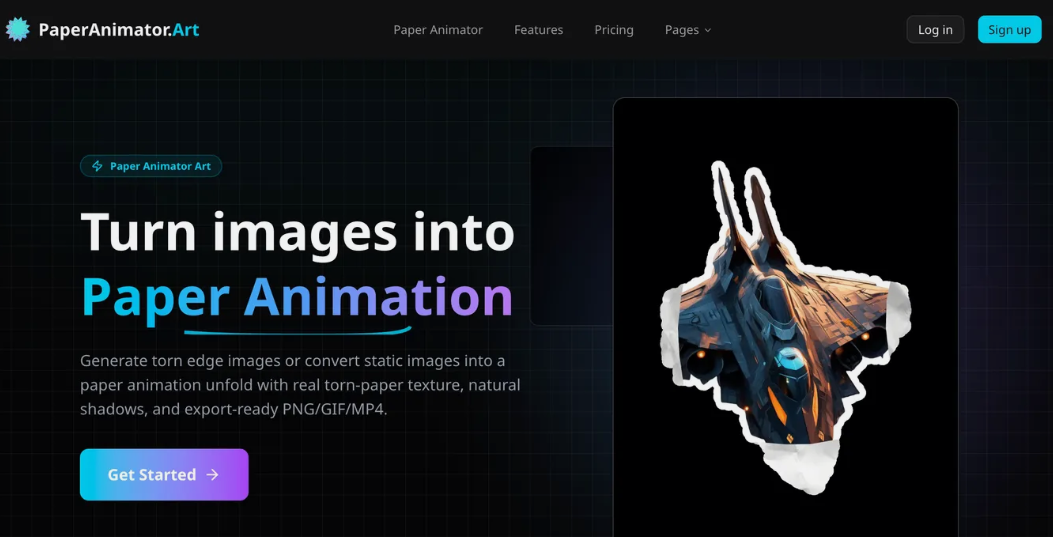Click the "Turn images into" heading
Screen dimensions: 1053x537
click(297, 231)
